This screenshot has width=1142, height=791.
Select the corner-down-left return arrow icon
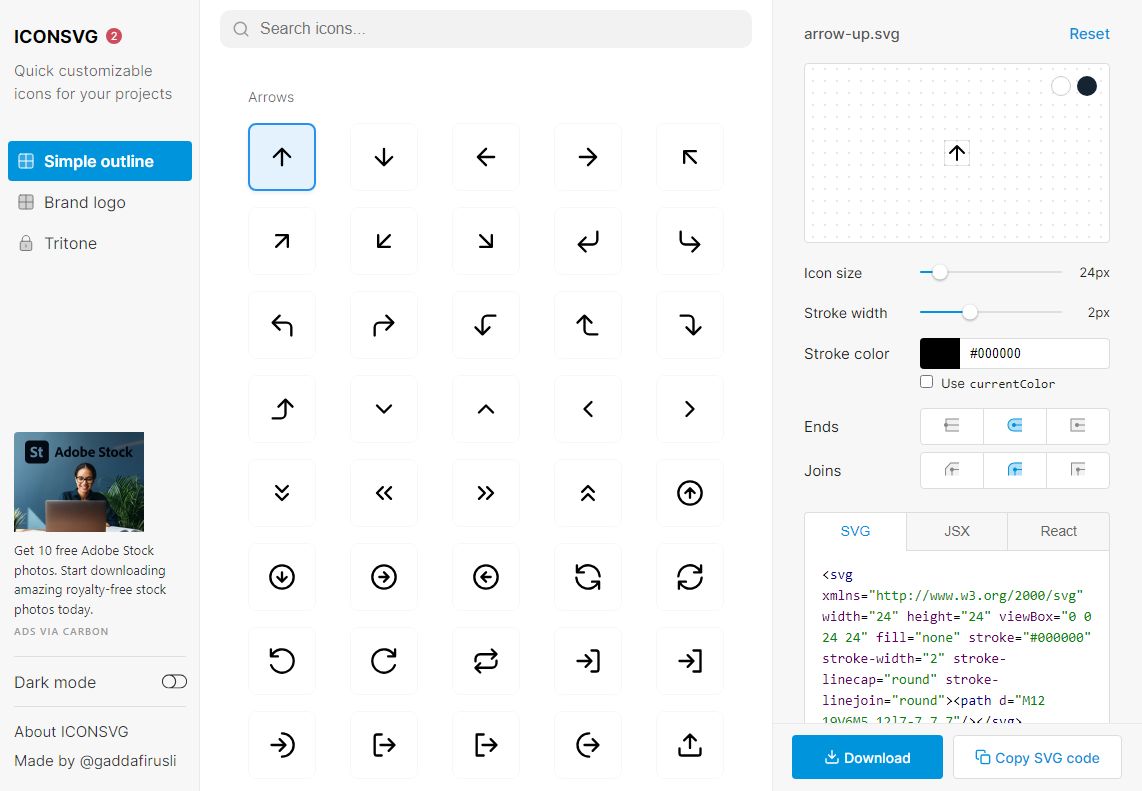point(588,241)
